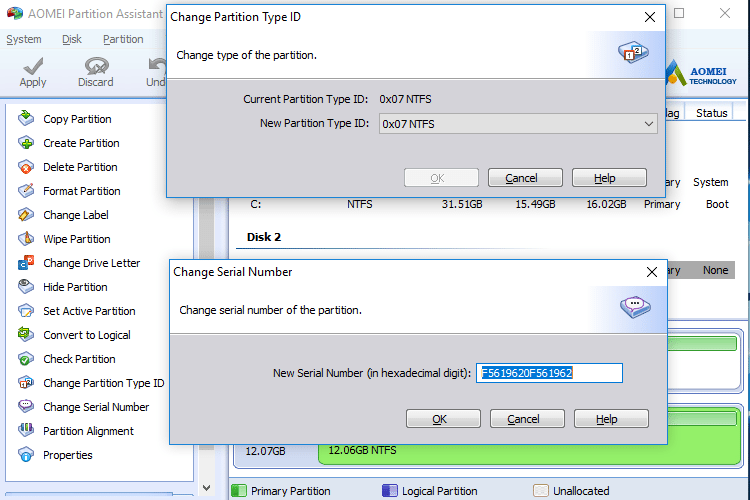This screenshot has width=750, height=500.
Task: Click the New Serial Number input field
Action: click(549, 373)
